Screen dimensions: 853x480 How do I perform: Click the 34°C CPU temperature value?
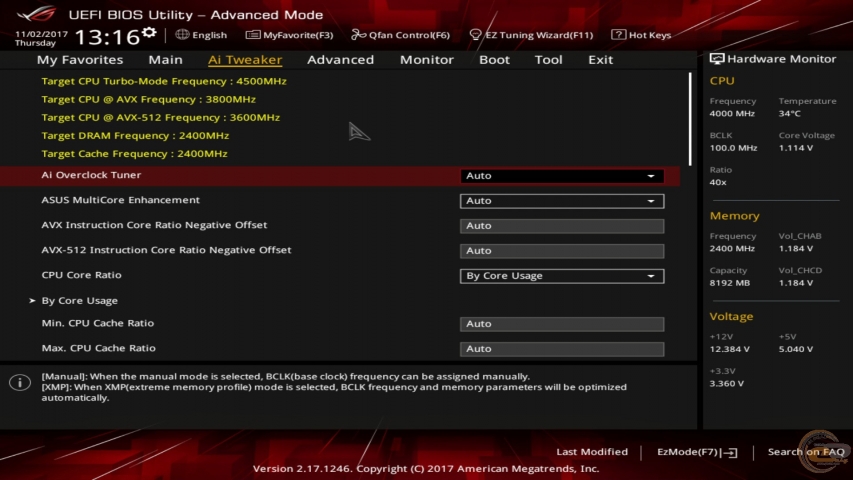(789, 114)
